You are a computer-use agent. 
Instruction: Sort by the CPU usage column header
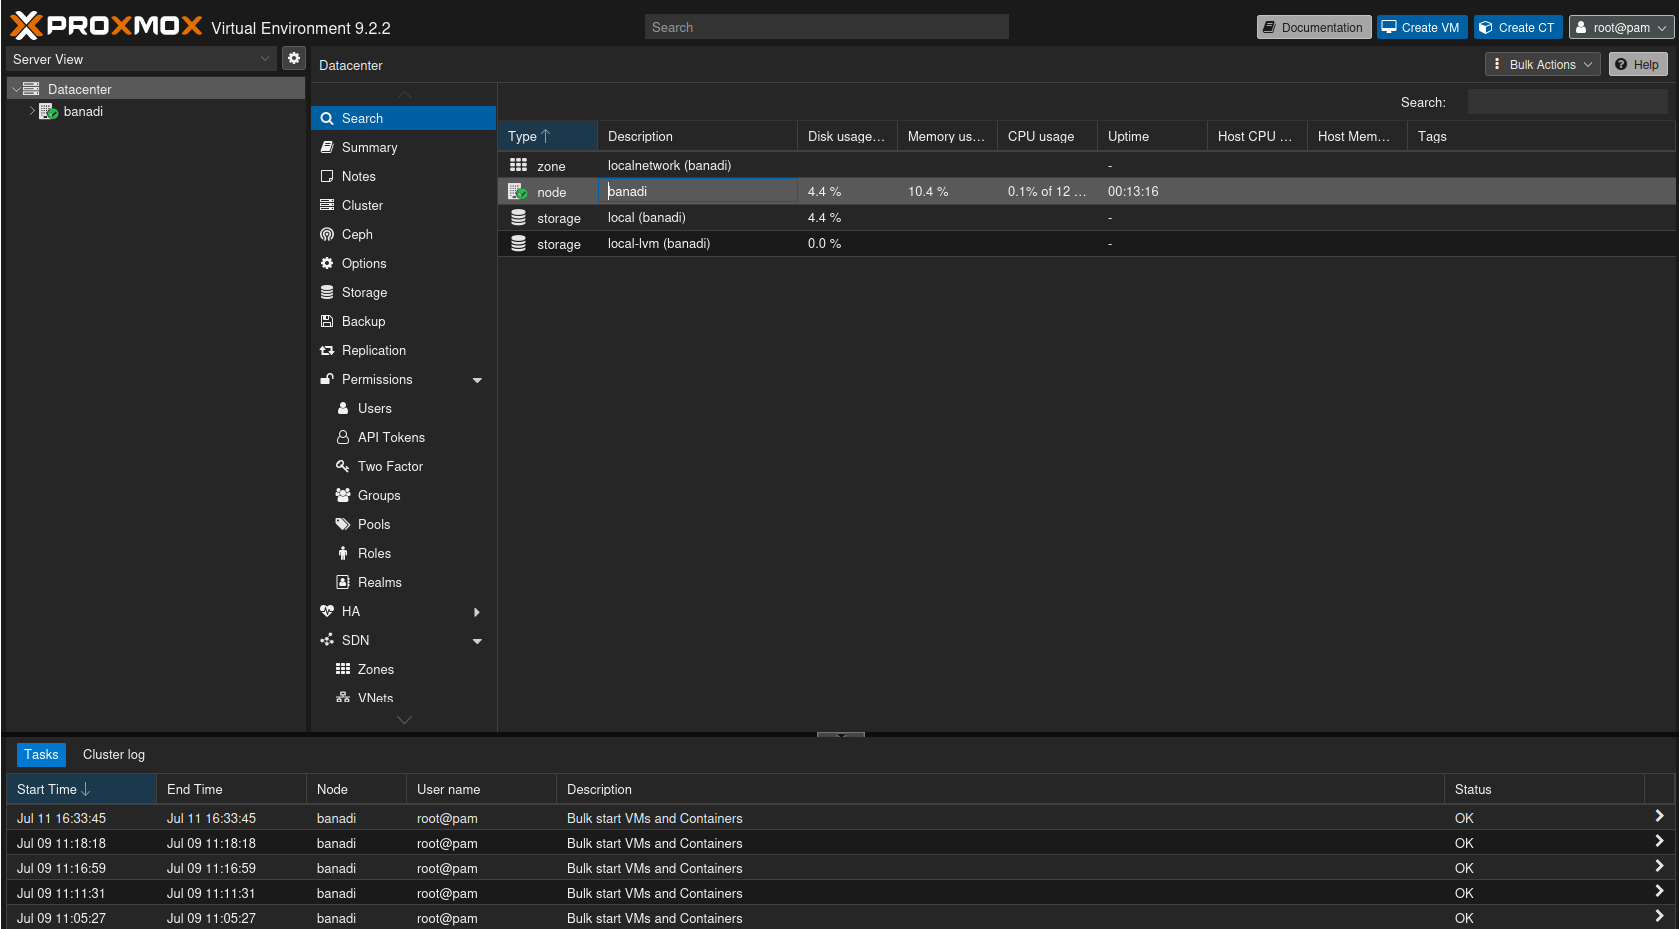pos(1047,136)
